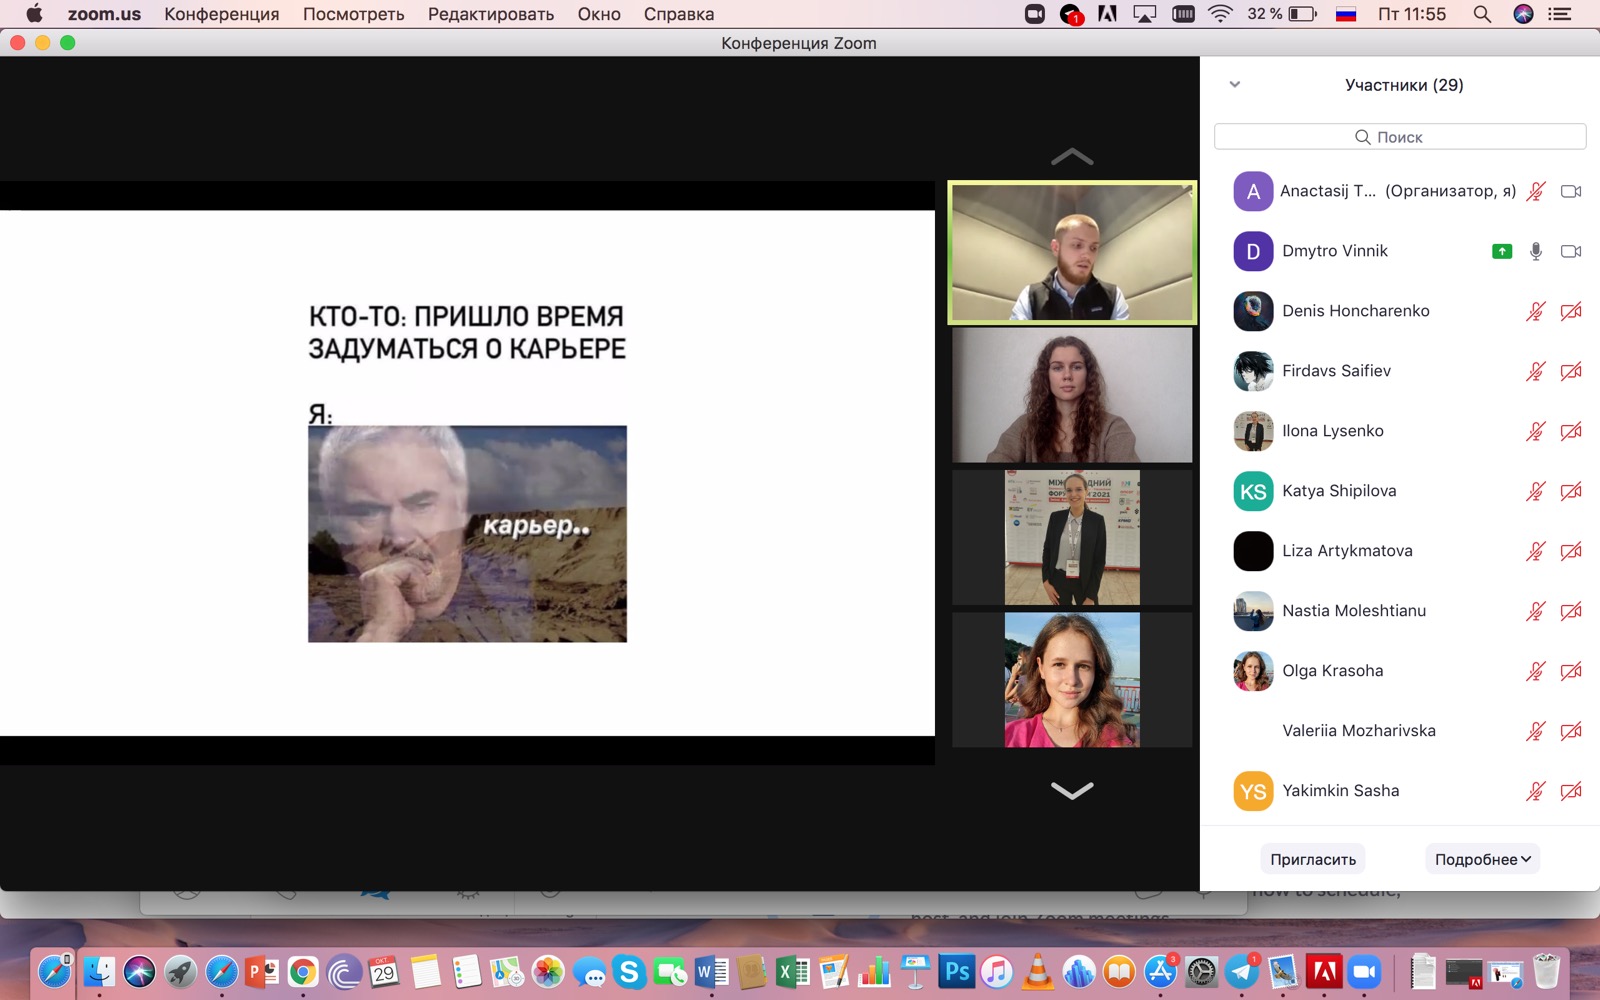
Task: Open the Конференция menu
Action: click(x=222, y=14)
